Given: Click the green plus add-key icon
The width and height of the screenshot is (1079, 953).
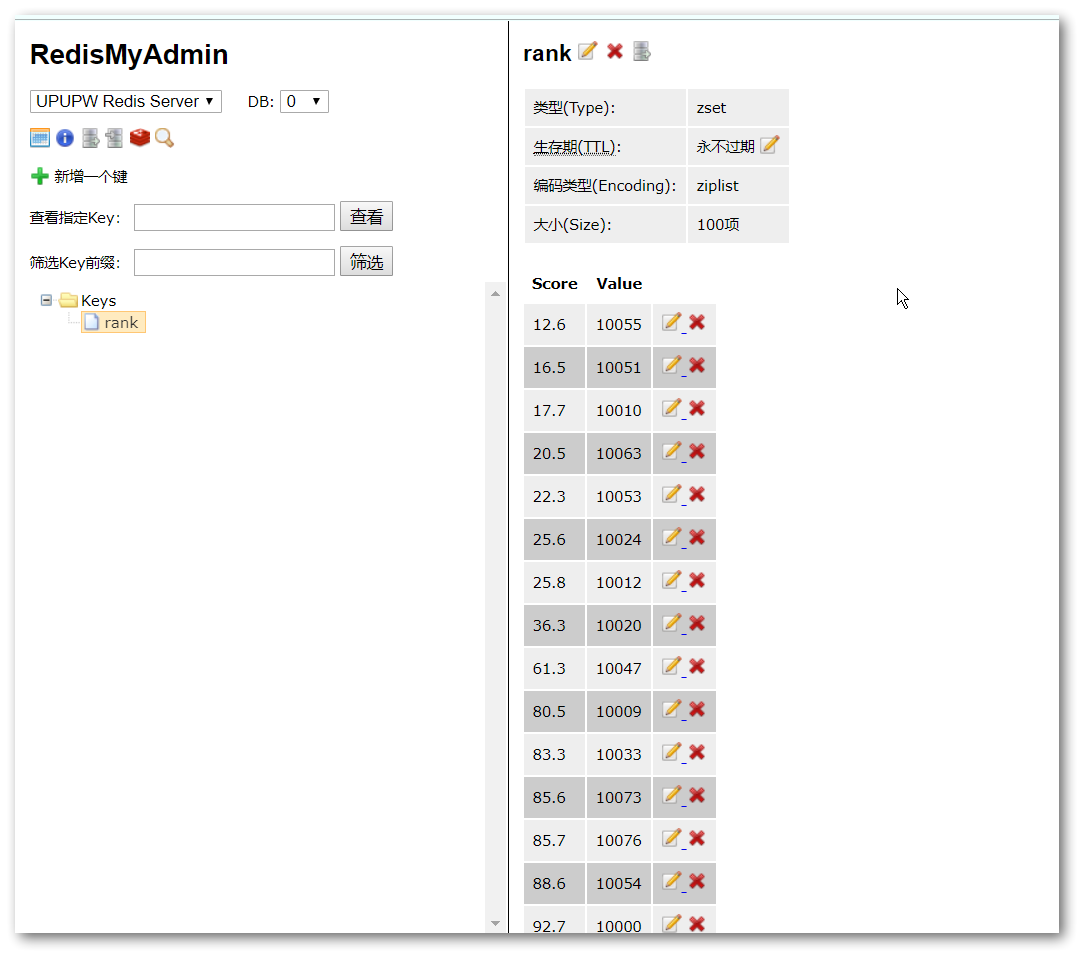Looking at the screenshot, I should point(39,176).
